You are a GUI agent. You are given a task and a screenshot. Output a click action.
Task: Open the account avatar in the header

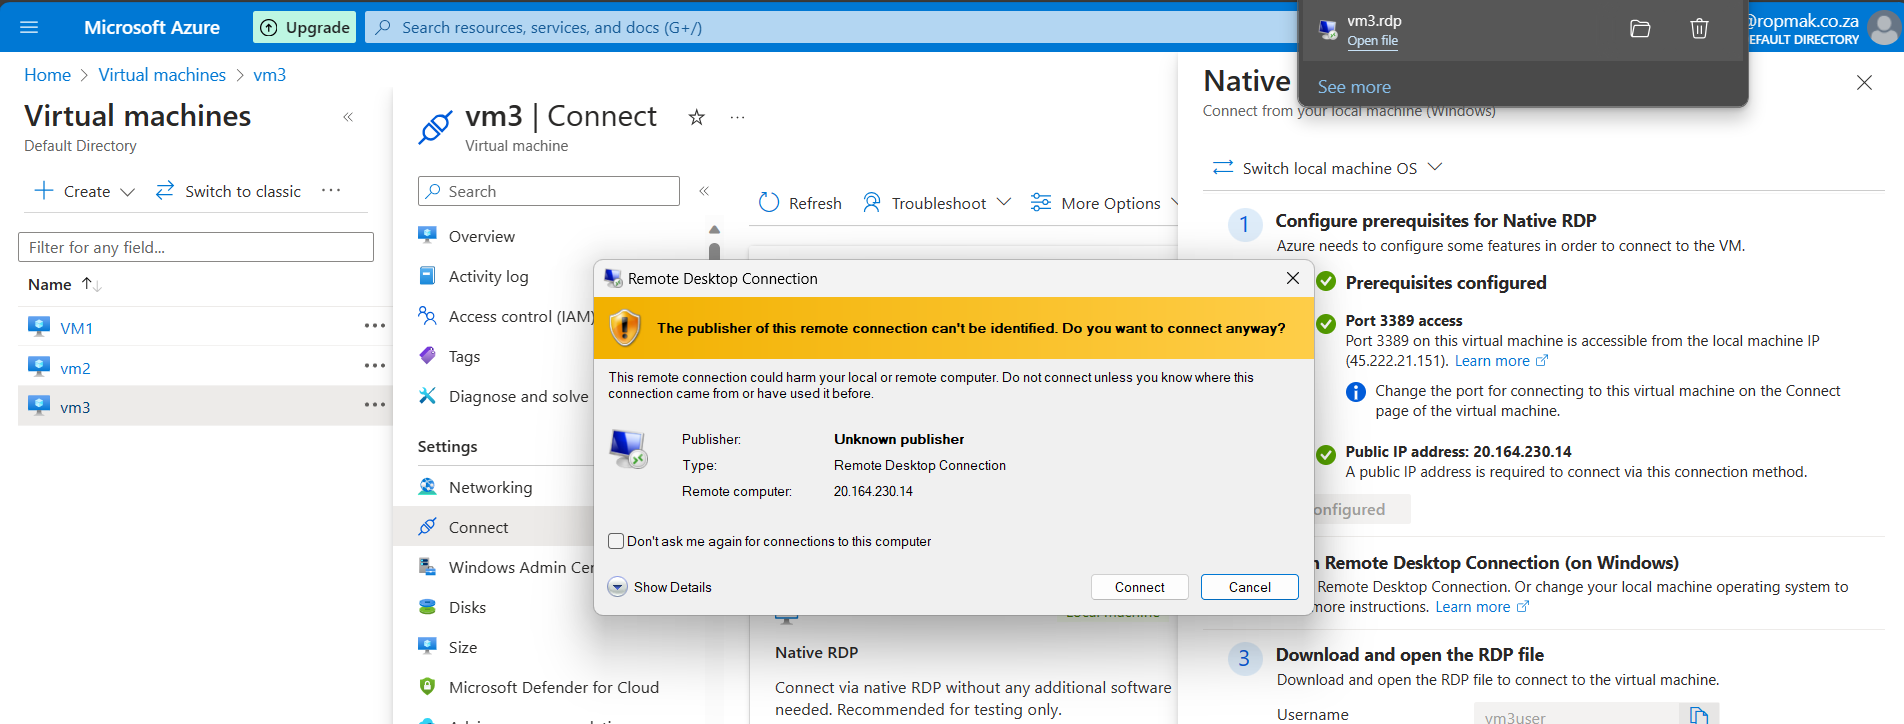[1883, 28]
